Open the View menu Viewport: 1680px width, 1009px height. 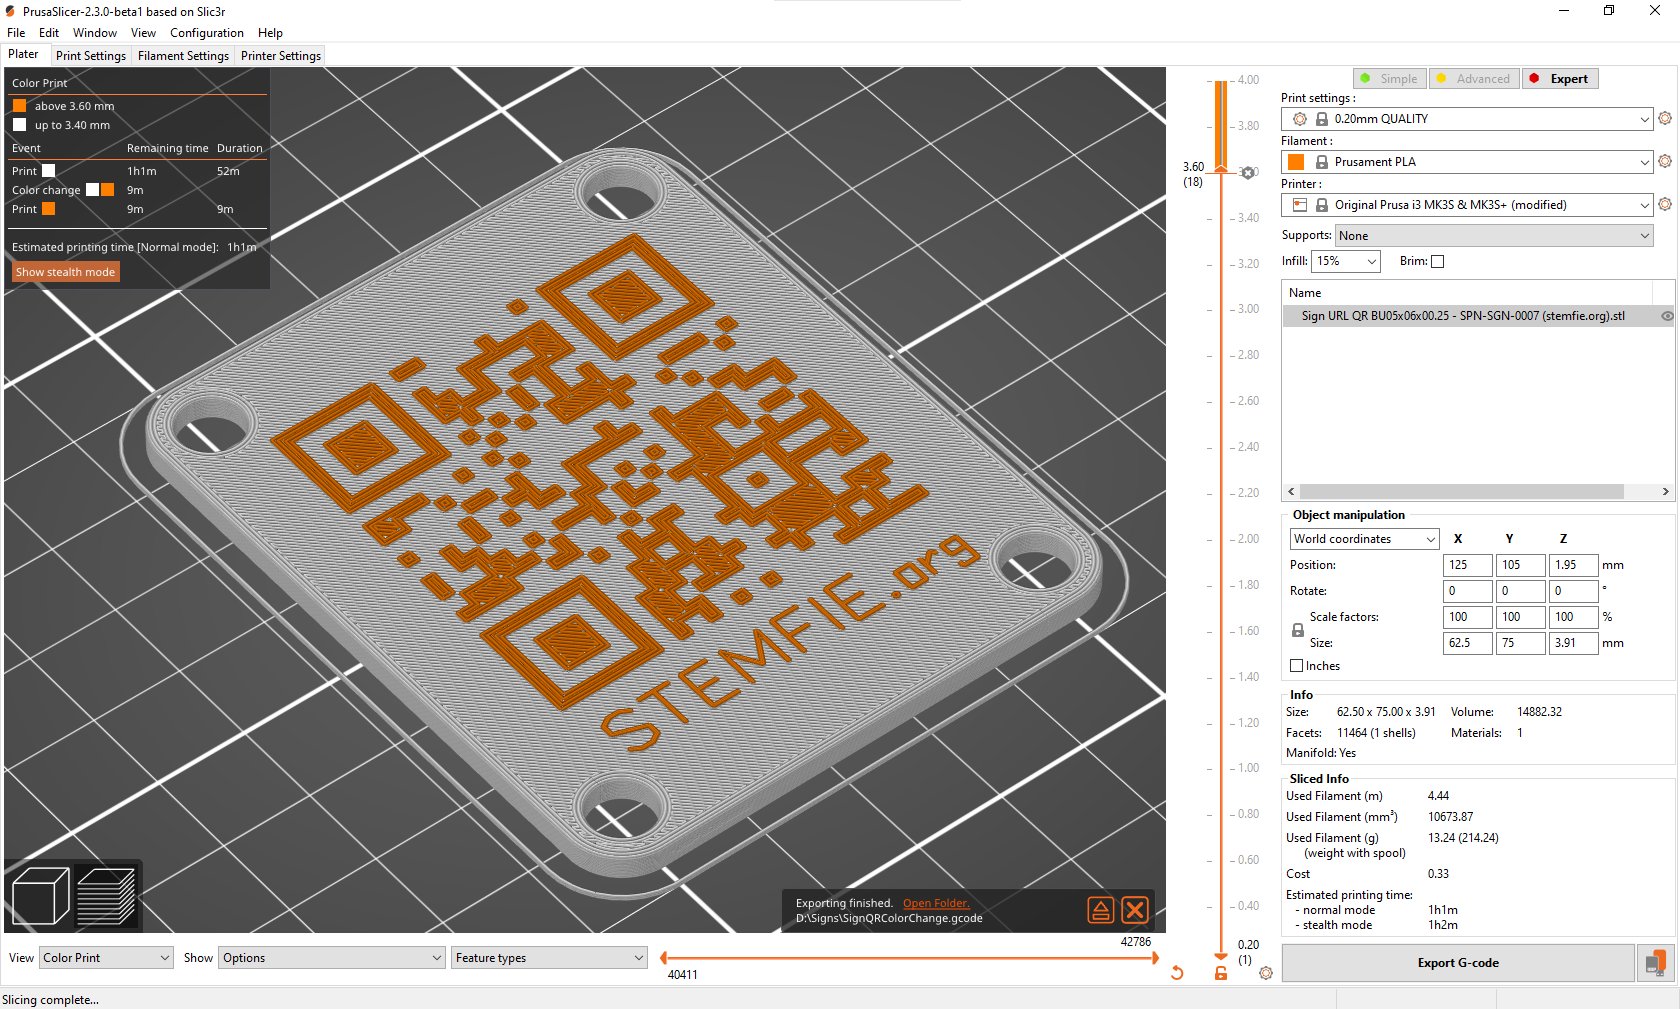[144, 33]
